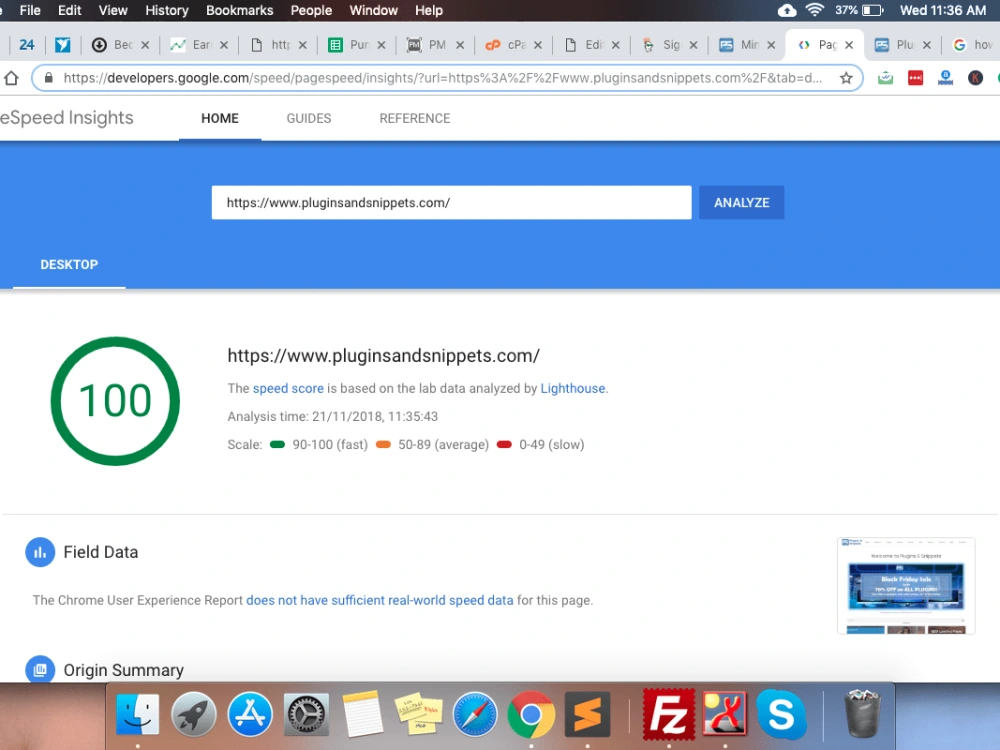Open the Trash in the dock

(x=862, y=713)
